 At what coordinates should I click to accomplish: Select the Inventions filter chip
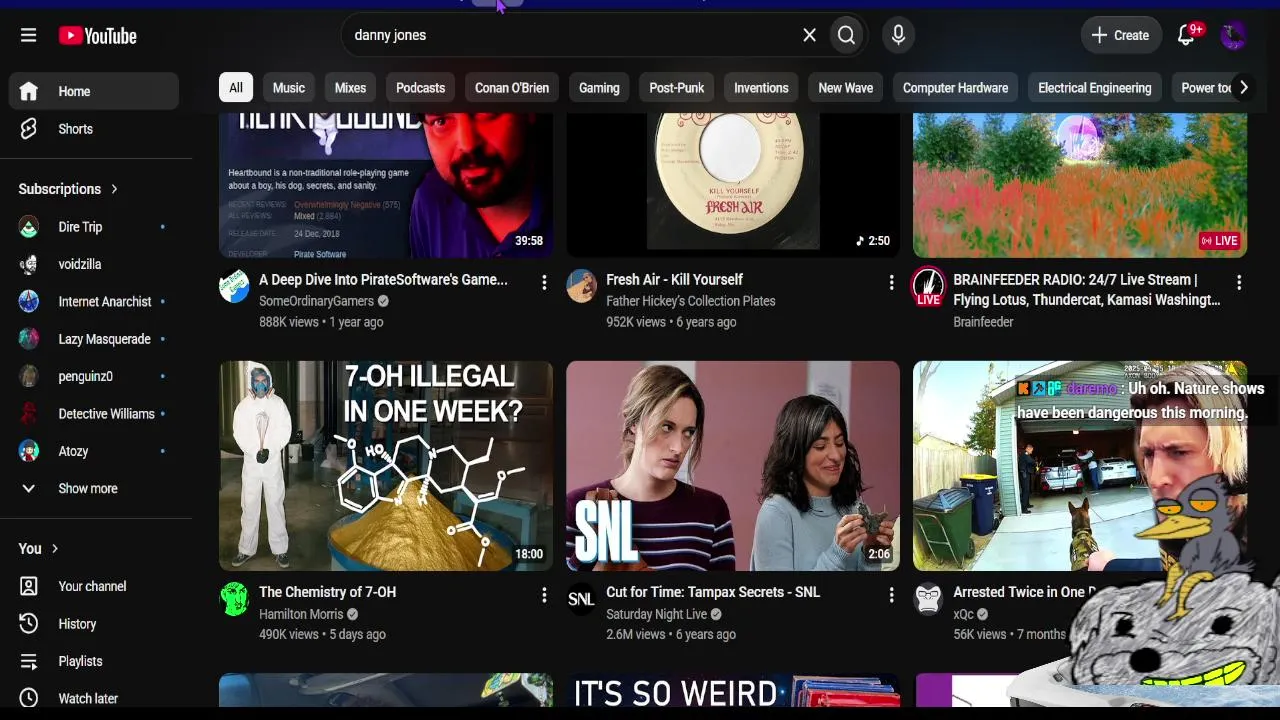pos(761,88)
